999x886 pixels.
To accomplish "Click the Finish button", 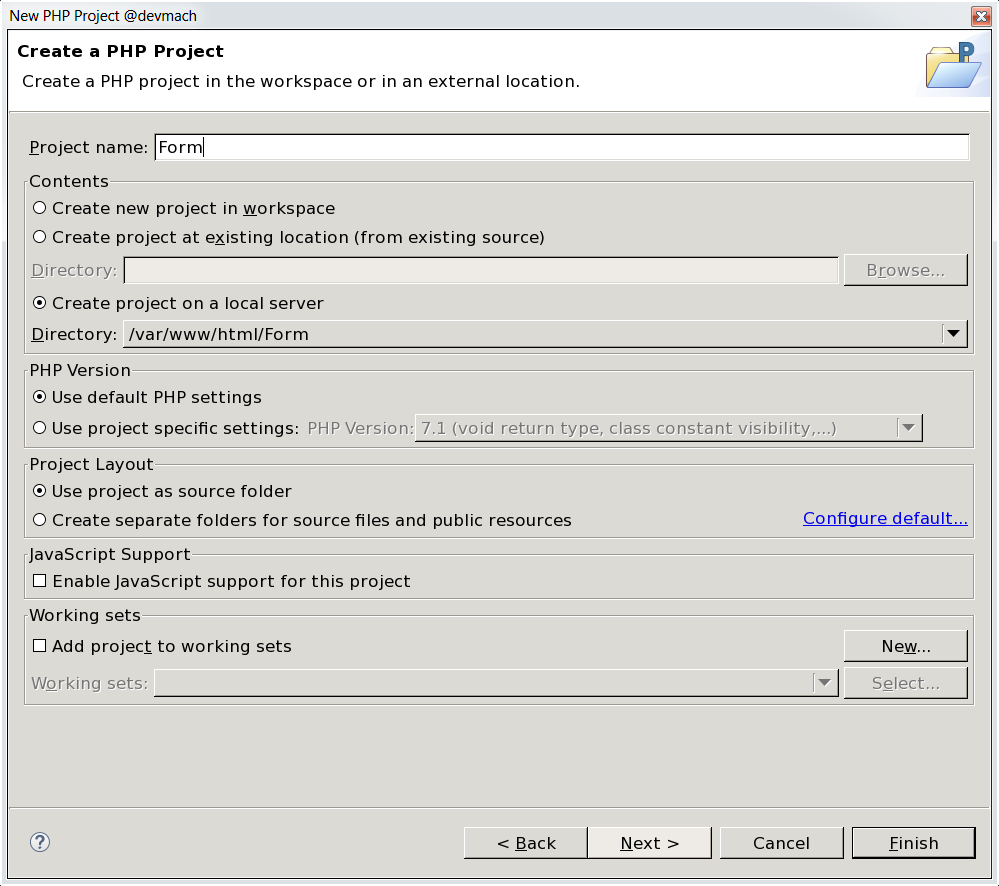I will tap(913, 843).
